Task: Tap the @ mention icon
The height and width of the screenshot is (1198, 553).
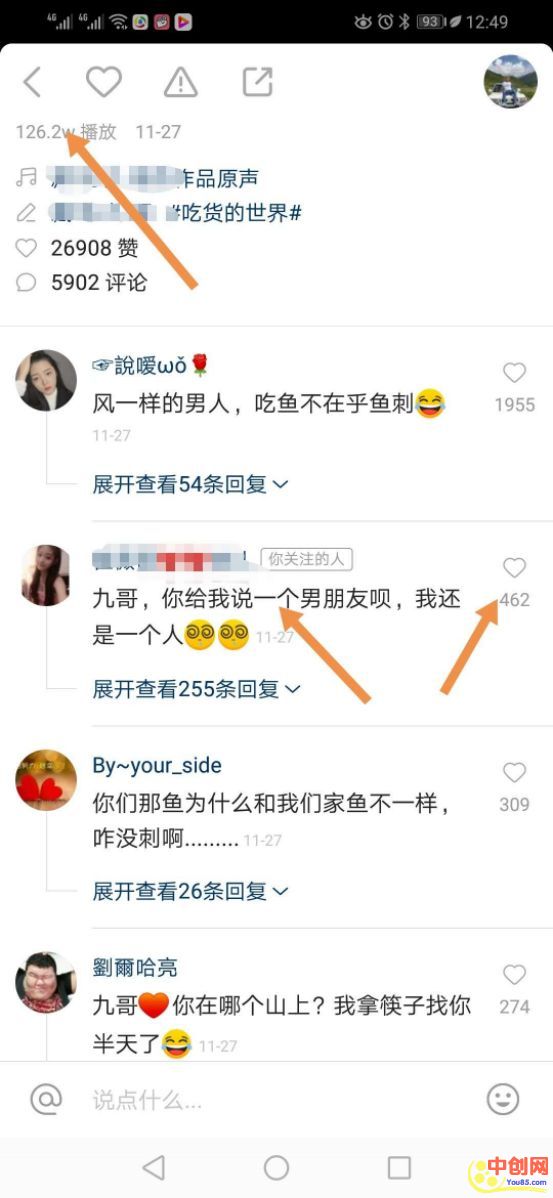Action: 46,1099
